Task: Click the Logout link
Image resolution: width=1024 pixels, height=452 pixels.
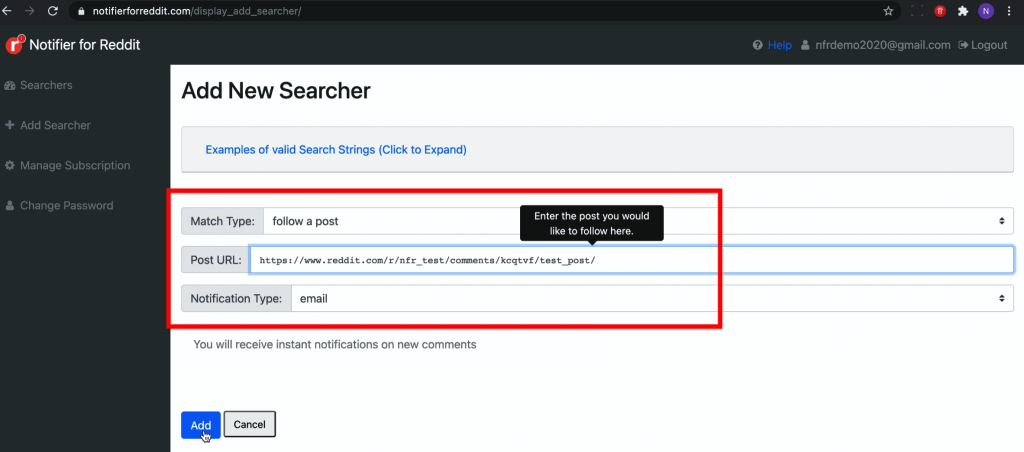Action: pyautogui.click(x=989, y=45)
